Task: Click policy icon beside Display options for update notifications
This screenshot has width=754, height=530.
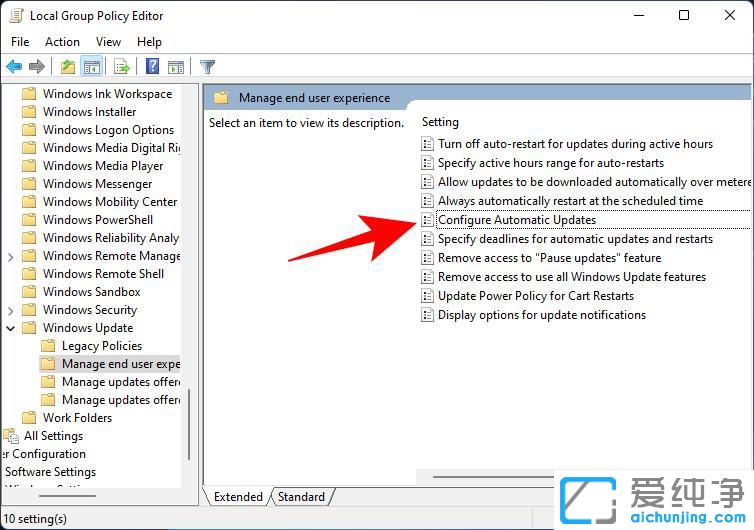Action: pos(427,315)
